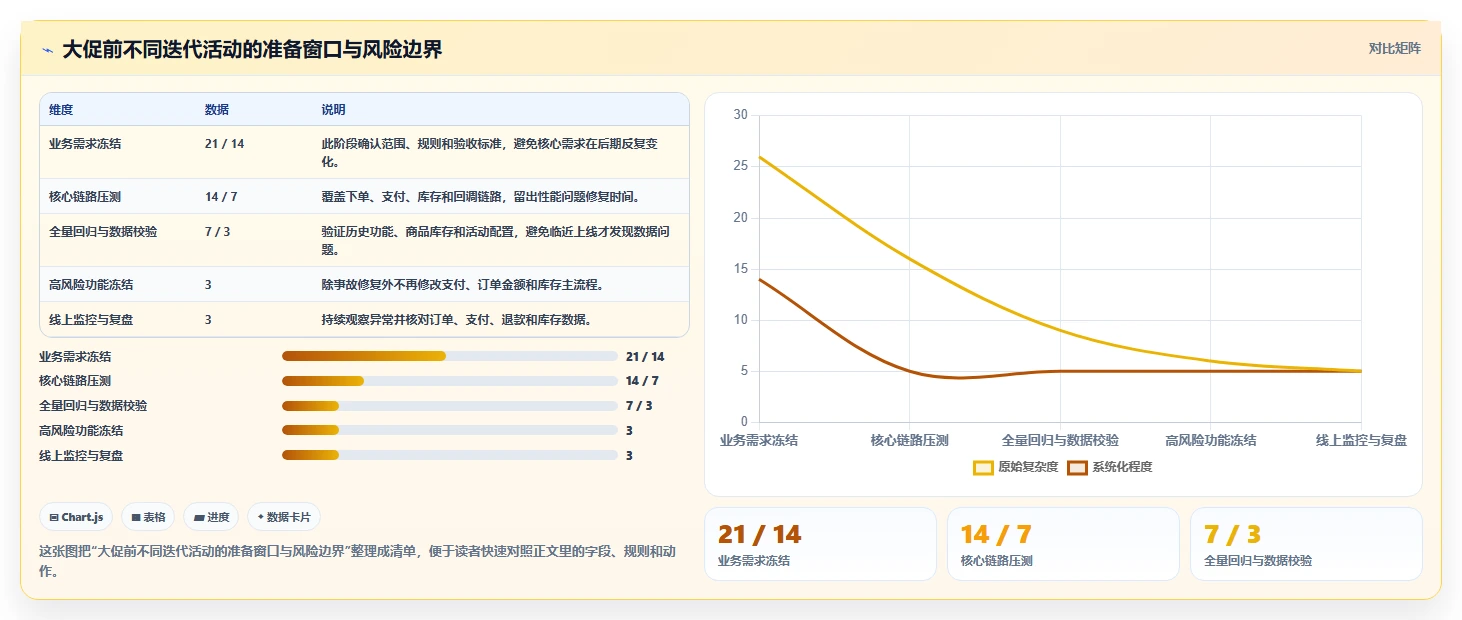The image size is (1462, 620).
Task: Click the 全量回归与数据校验 progress bar
Action: coord(450,406)
